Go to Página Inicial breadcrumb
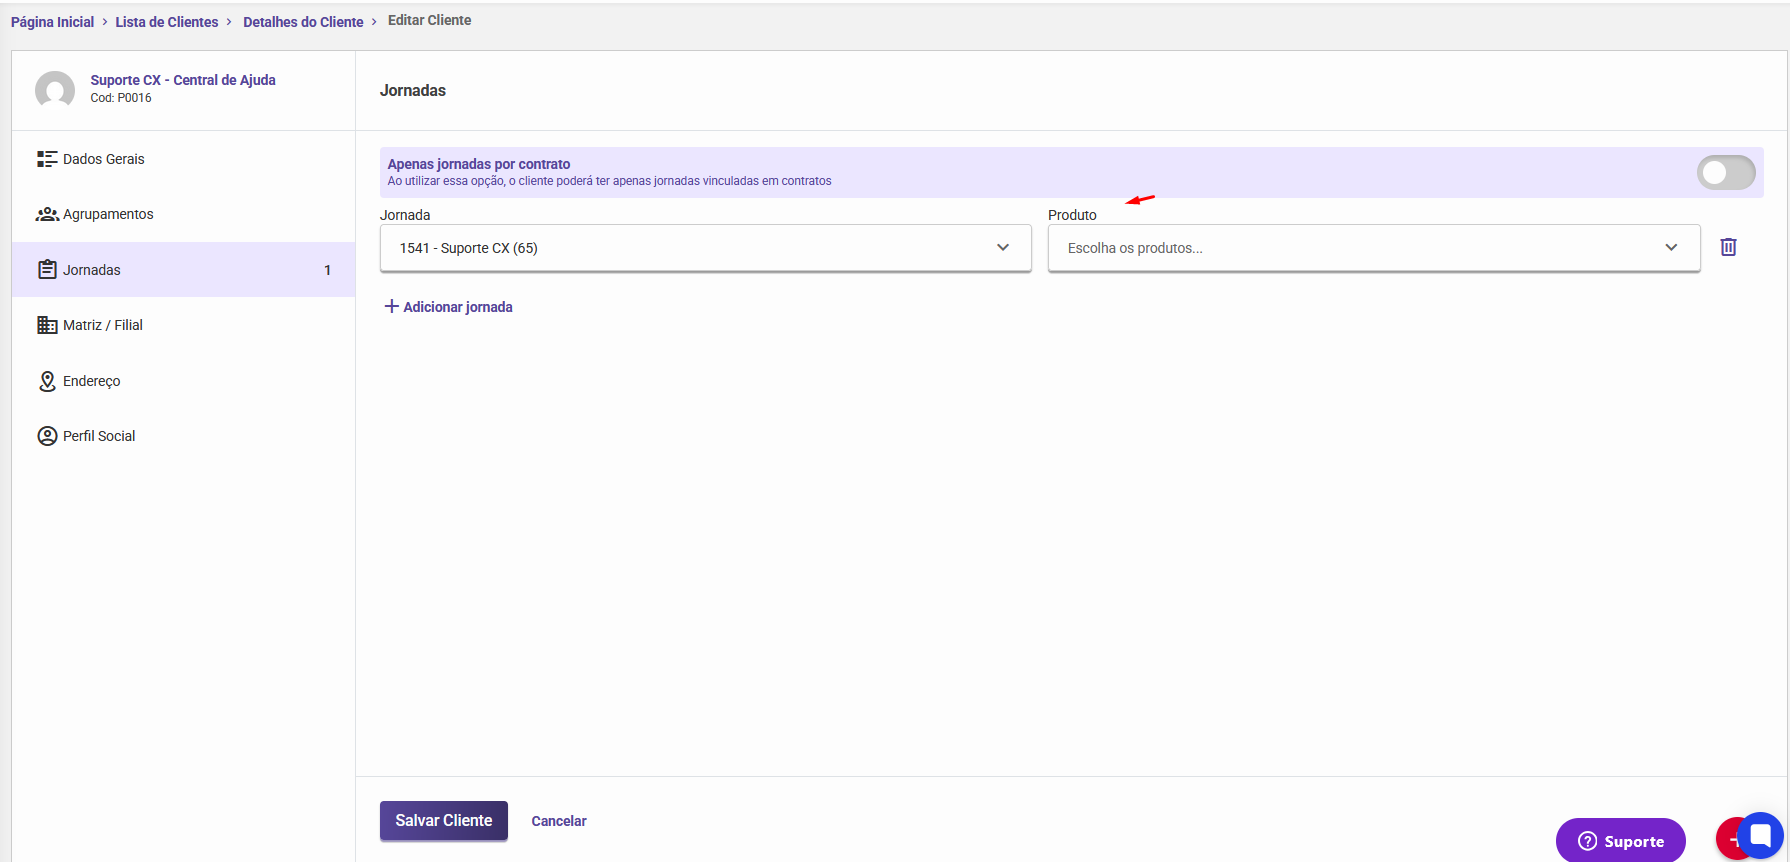The image size is (1790, 862). pos(52,22)
